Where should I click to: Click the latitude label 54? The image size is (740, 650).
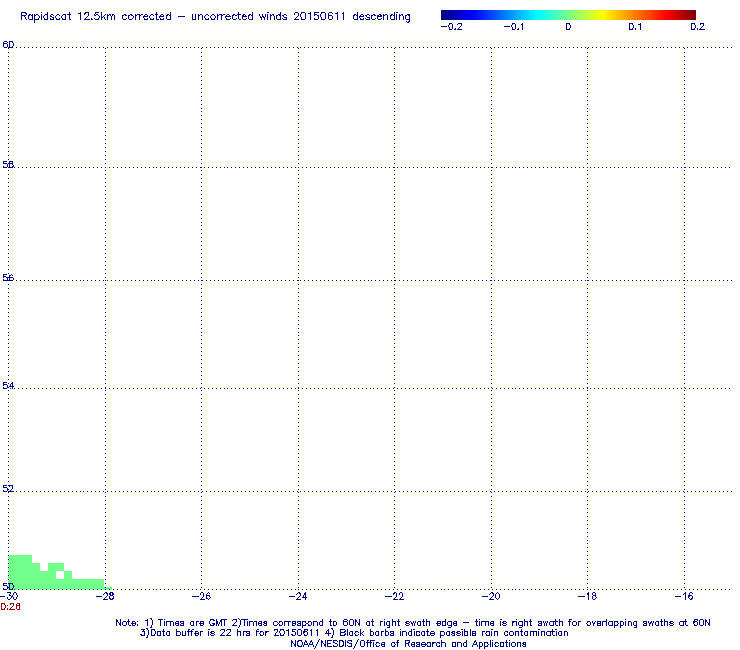point(8,386)
